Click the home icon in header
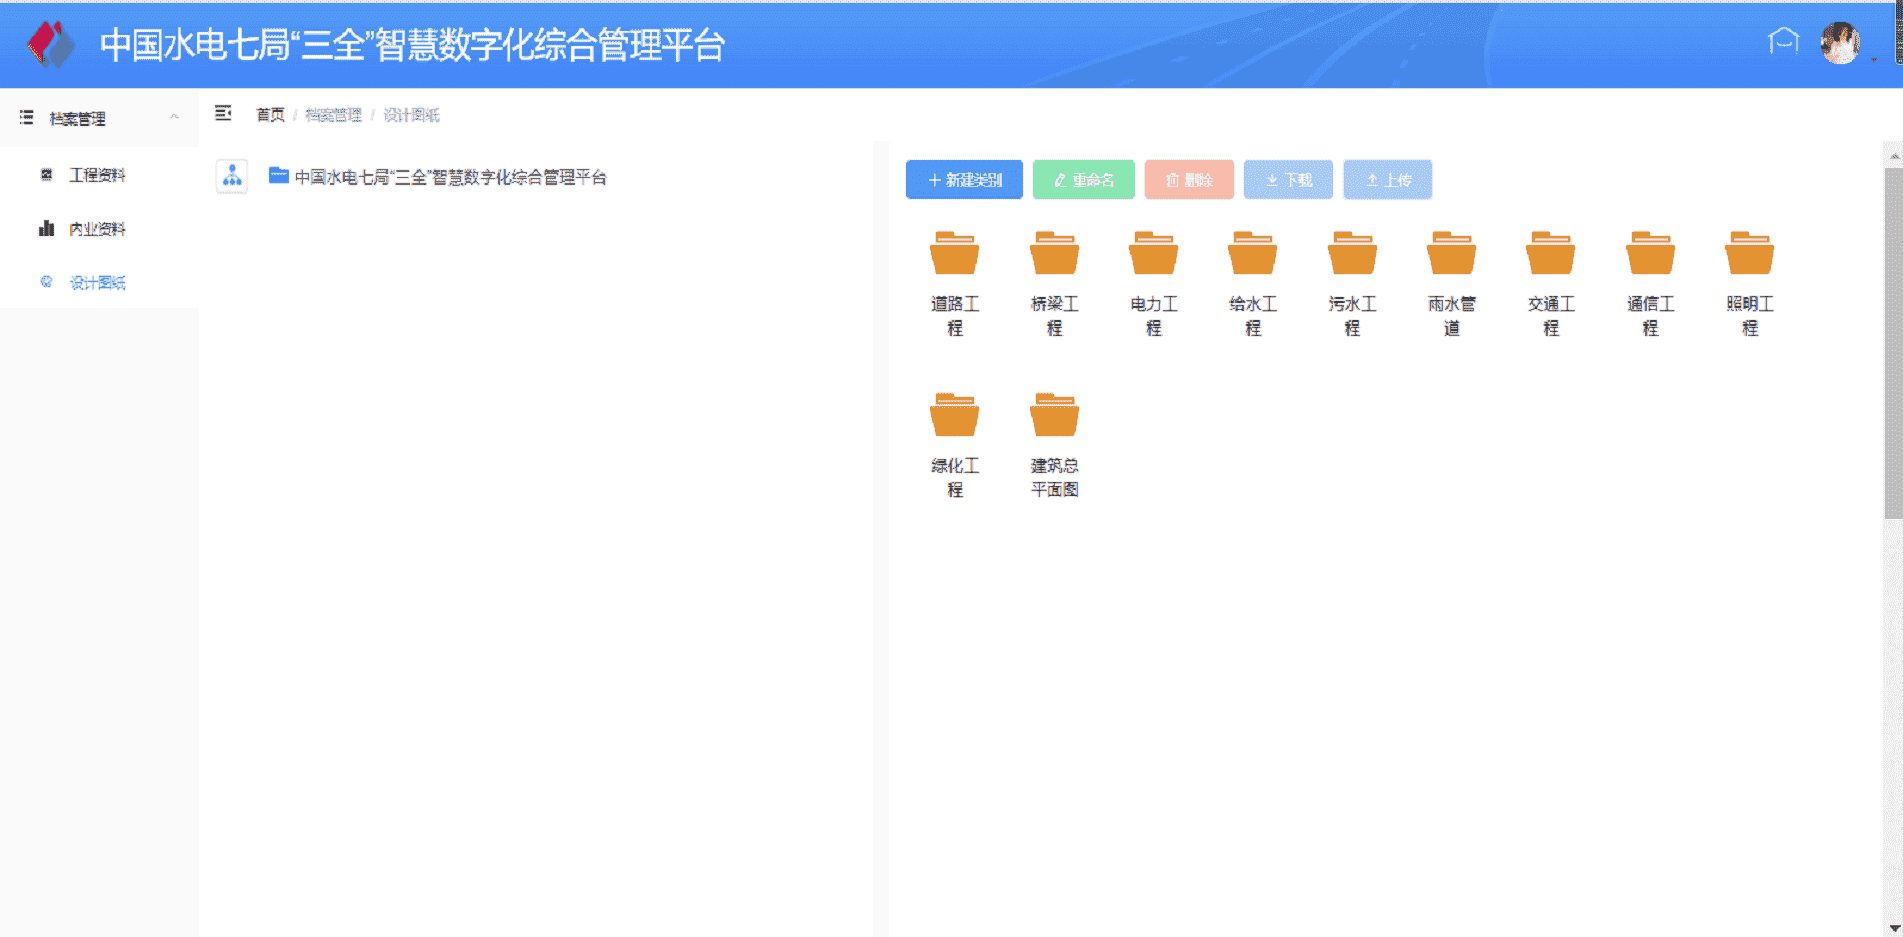 1783,42
